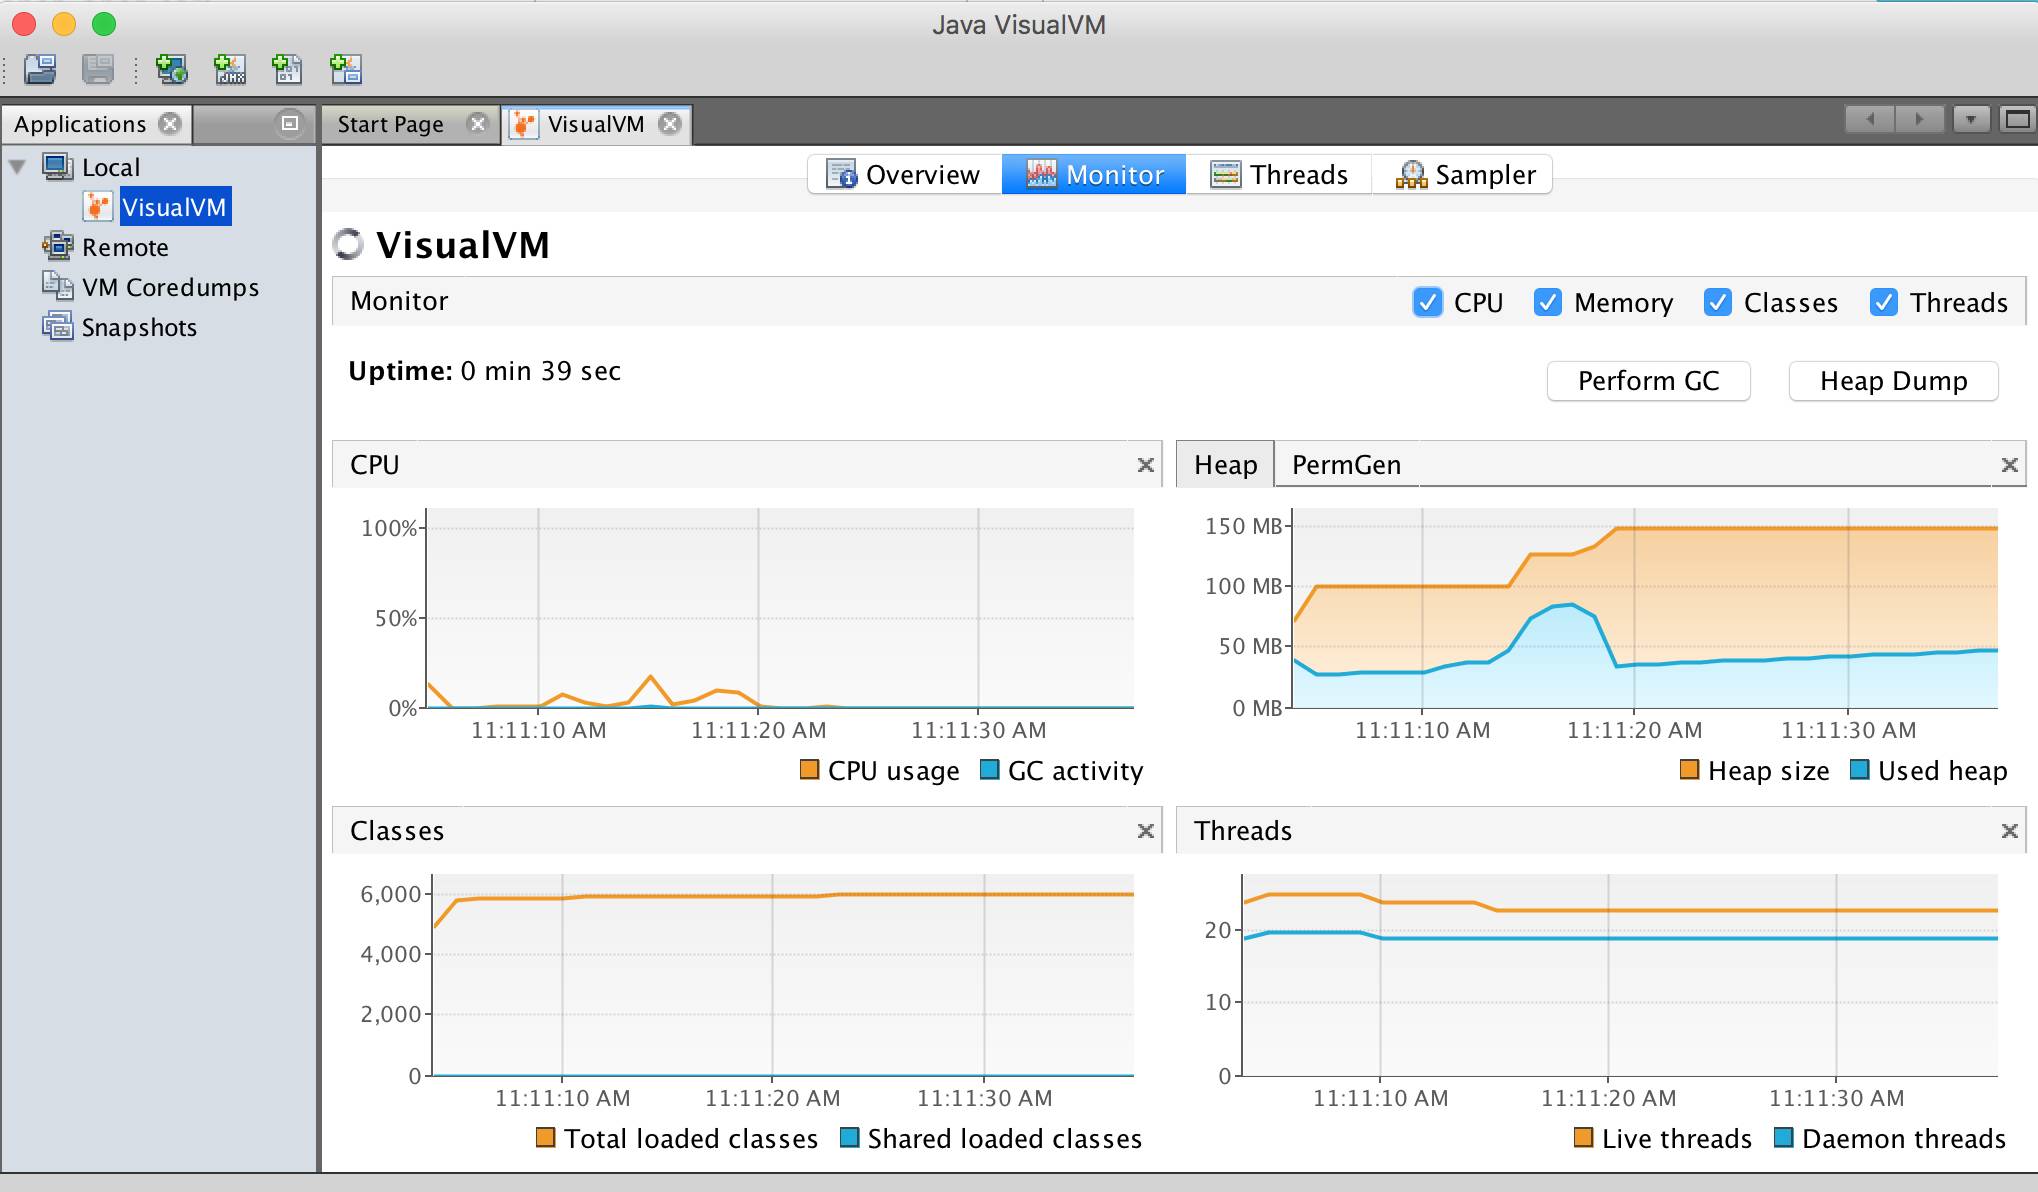Viewport: 2038px width, 1192px height.
Task: Click the Add Remote Host toolbar icon
Action: [x=171, y=69]
